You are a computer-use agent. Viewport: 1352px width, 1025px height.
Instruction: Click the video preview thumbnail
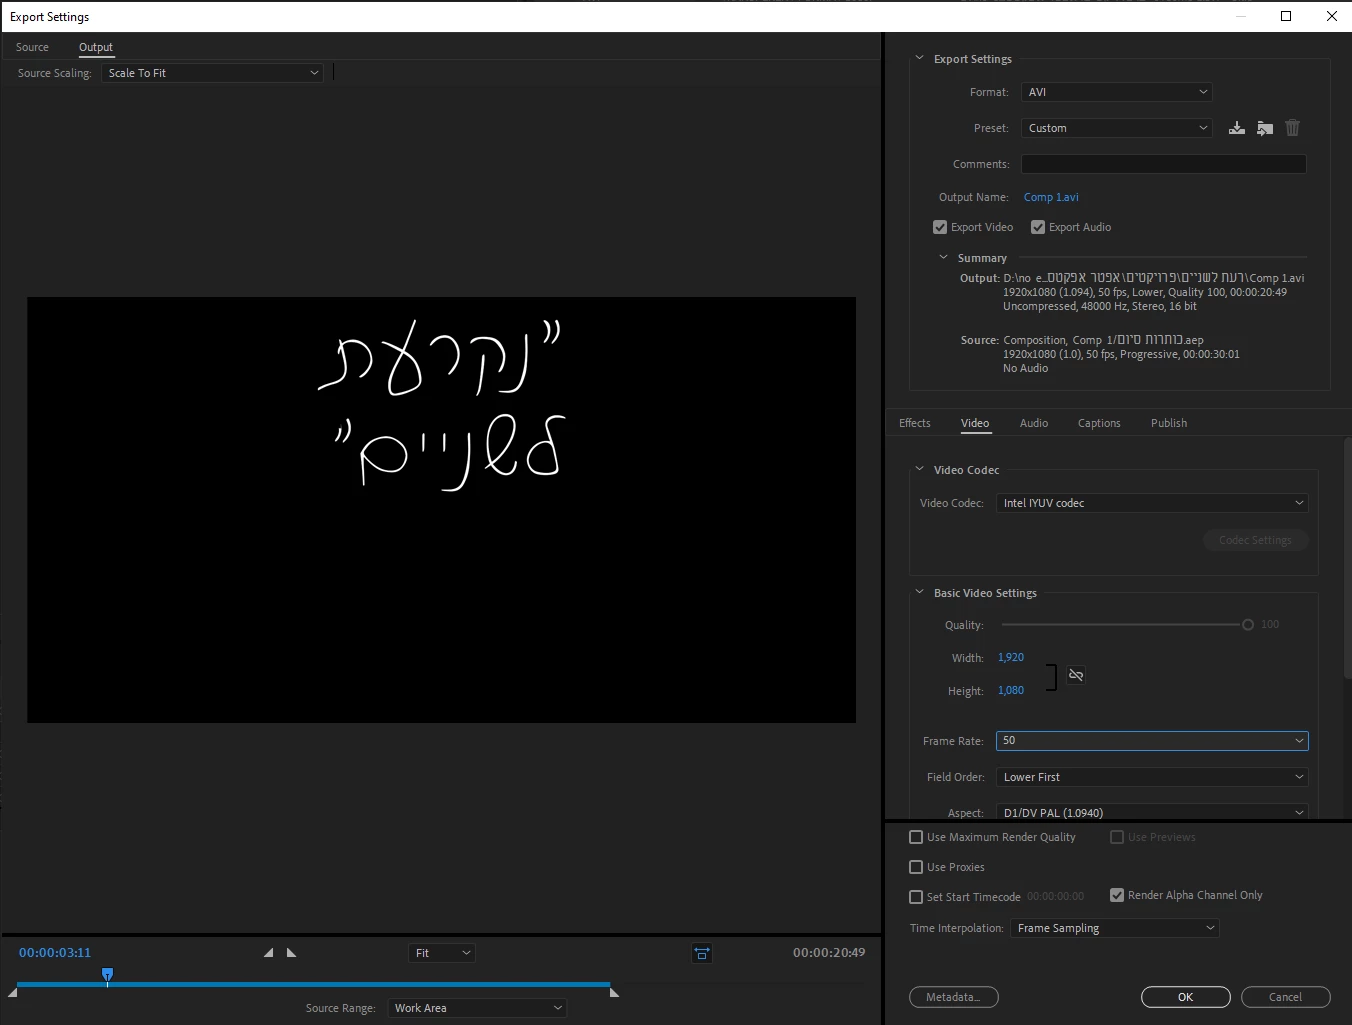point(441,510)
